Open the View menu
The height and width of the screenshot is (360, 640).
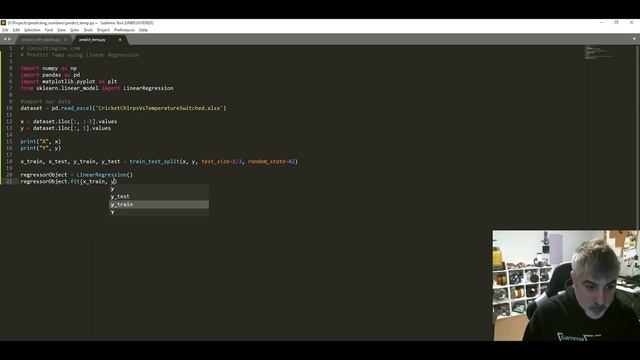pyautogui.click(x=61, y=30)
